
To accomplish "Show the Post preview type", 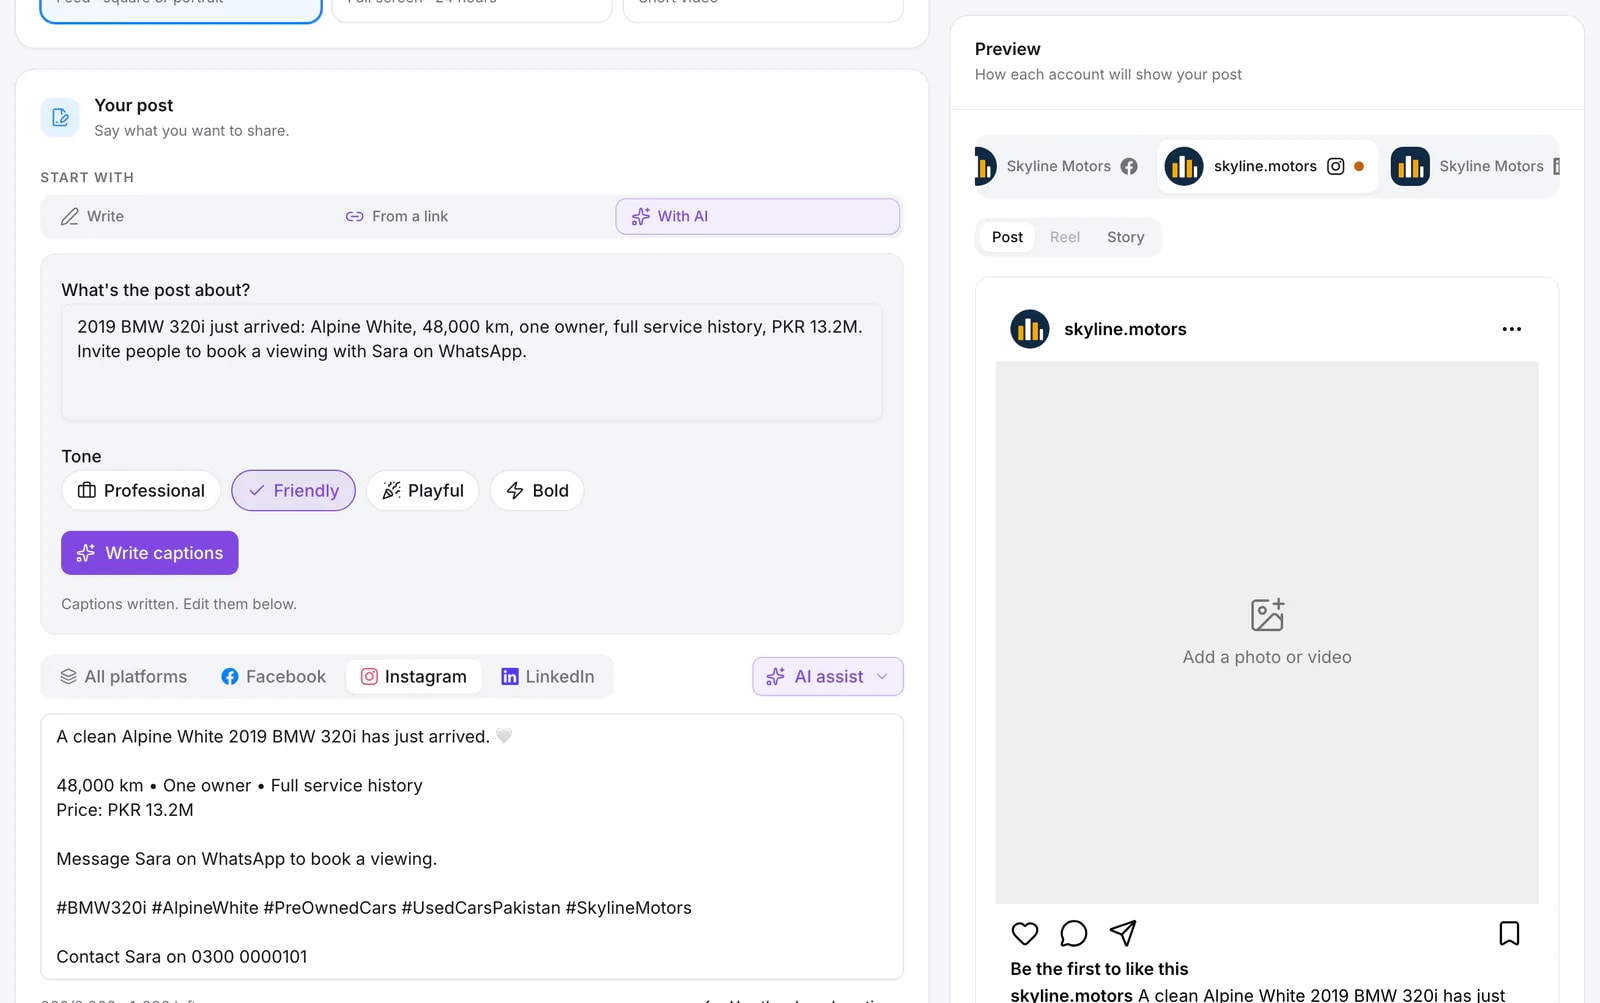I will click(x=1007, y=237).
